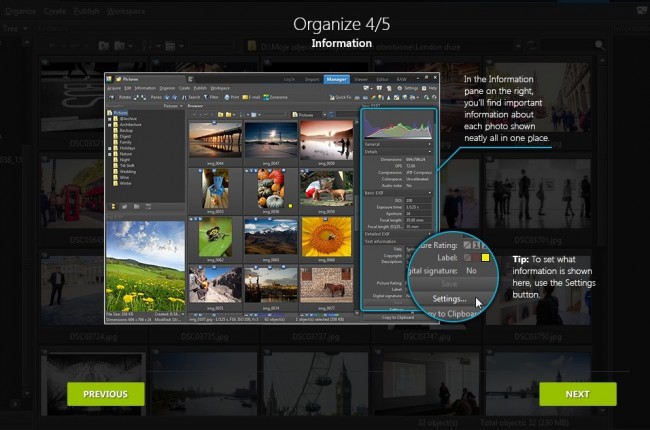
Task: Select the Winter folder
Action: coord(126,183)
